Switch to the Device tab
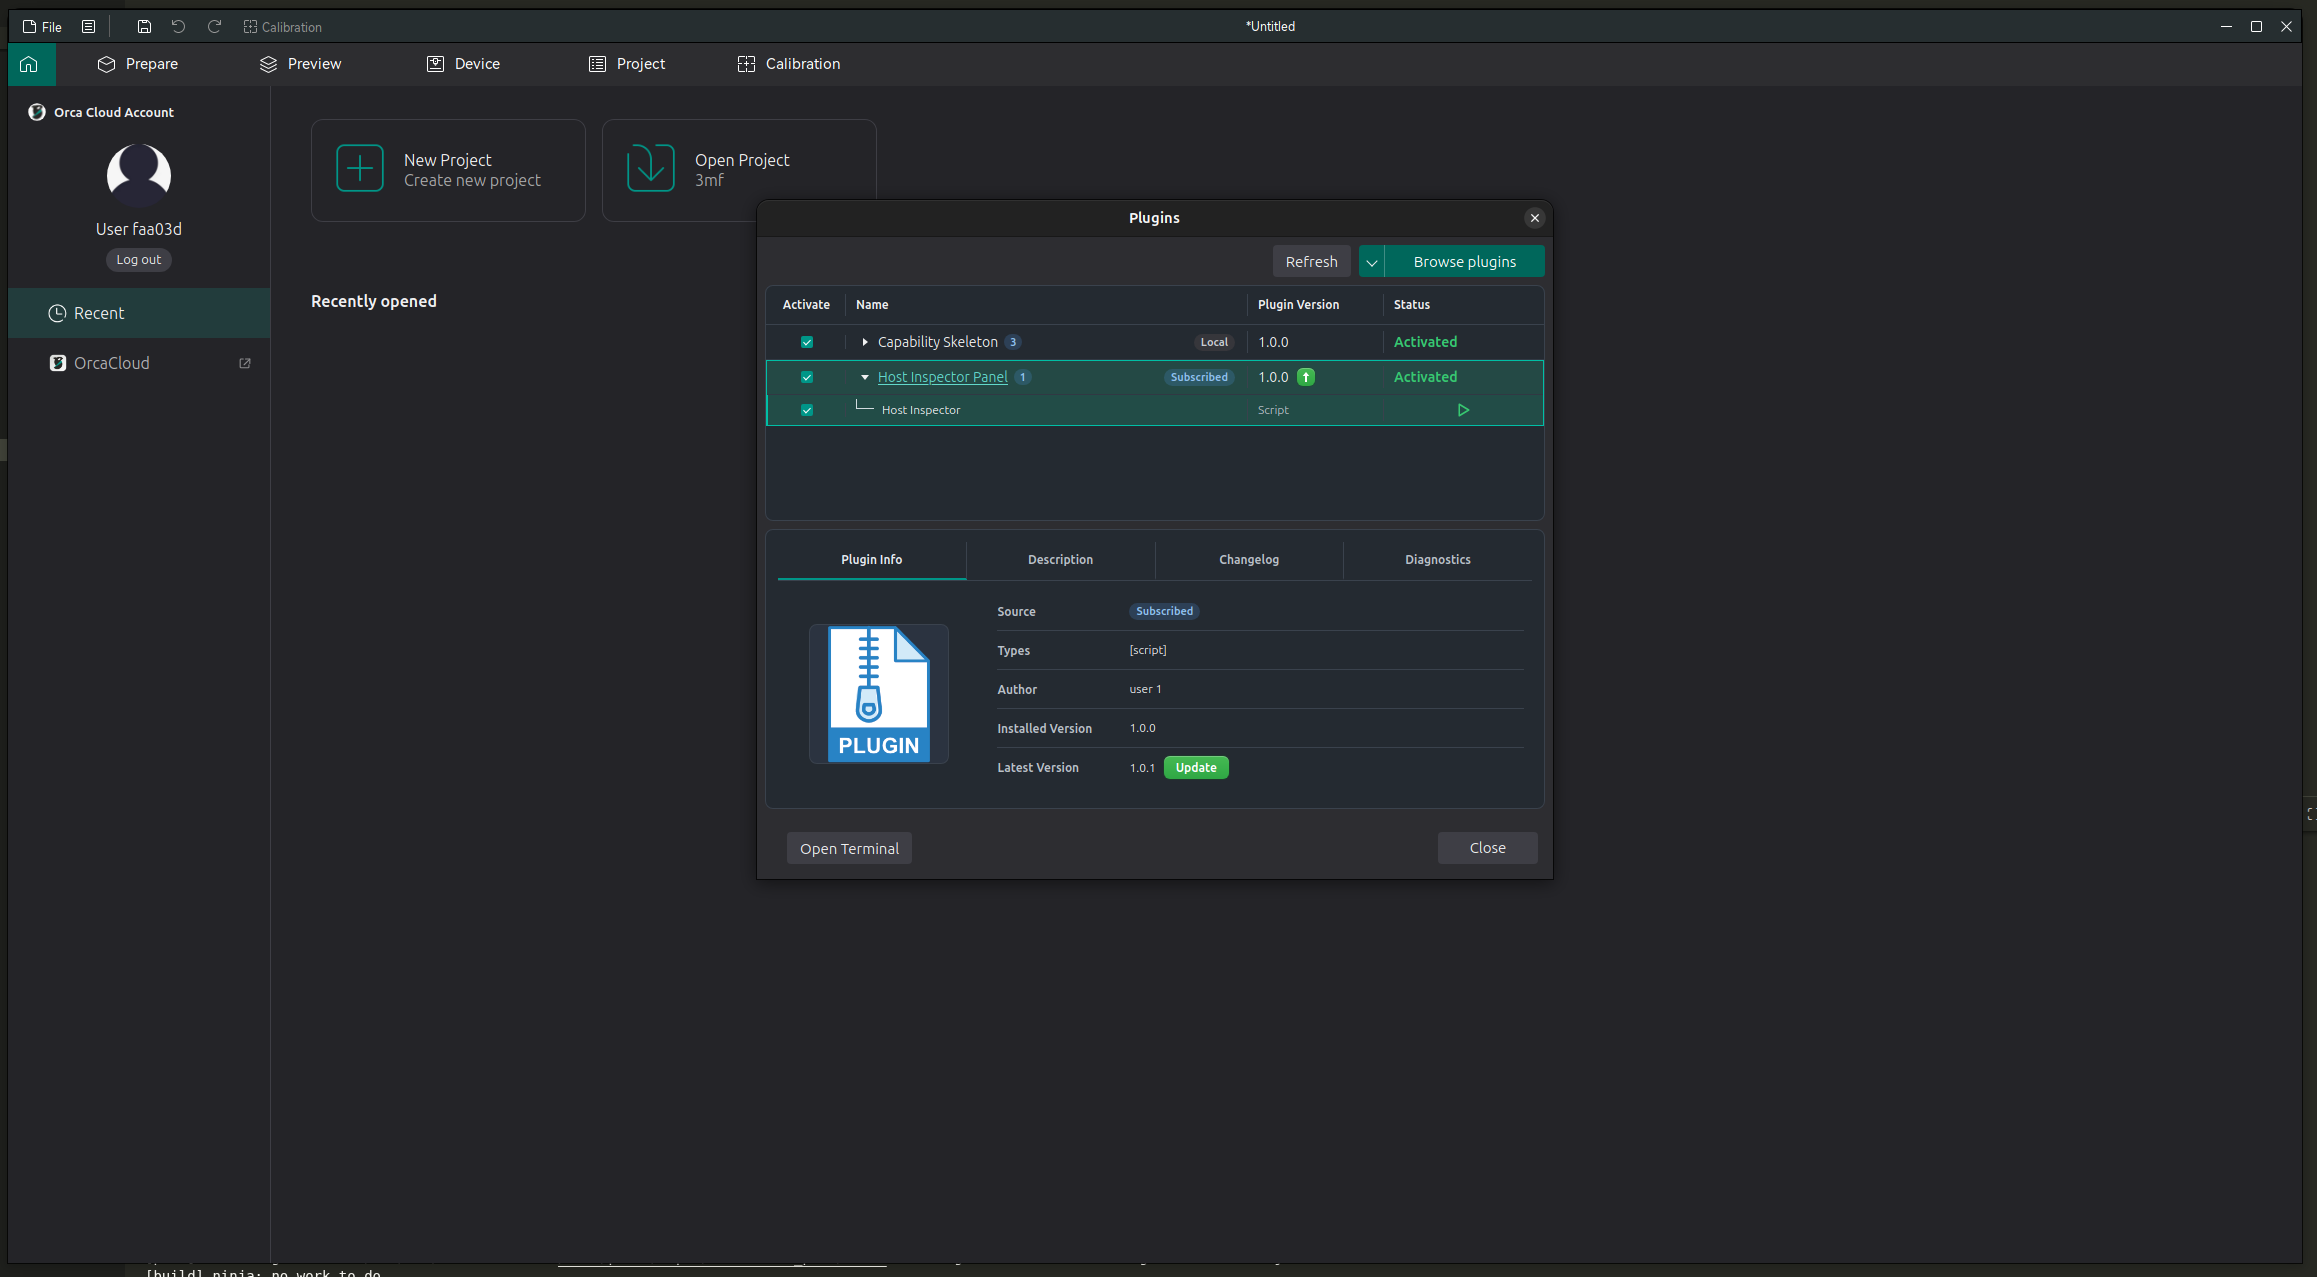The width and height of the screenshot is (2317, 1277). tap(463, 64)
